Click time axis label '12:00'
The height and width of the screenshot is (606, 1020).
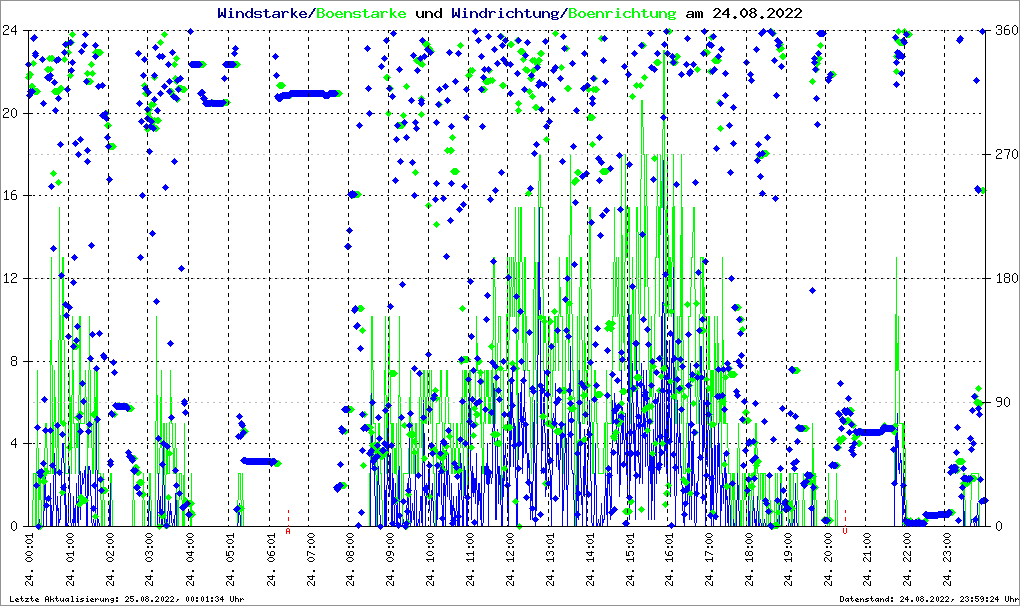pyautogui.click(x=509, y=549)
